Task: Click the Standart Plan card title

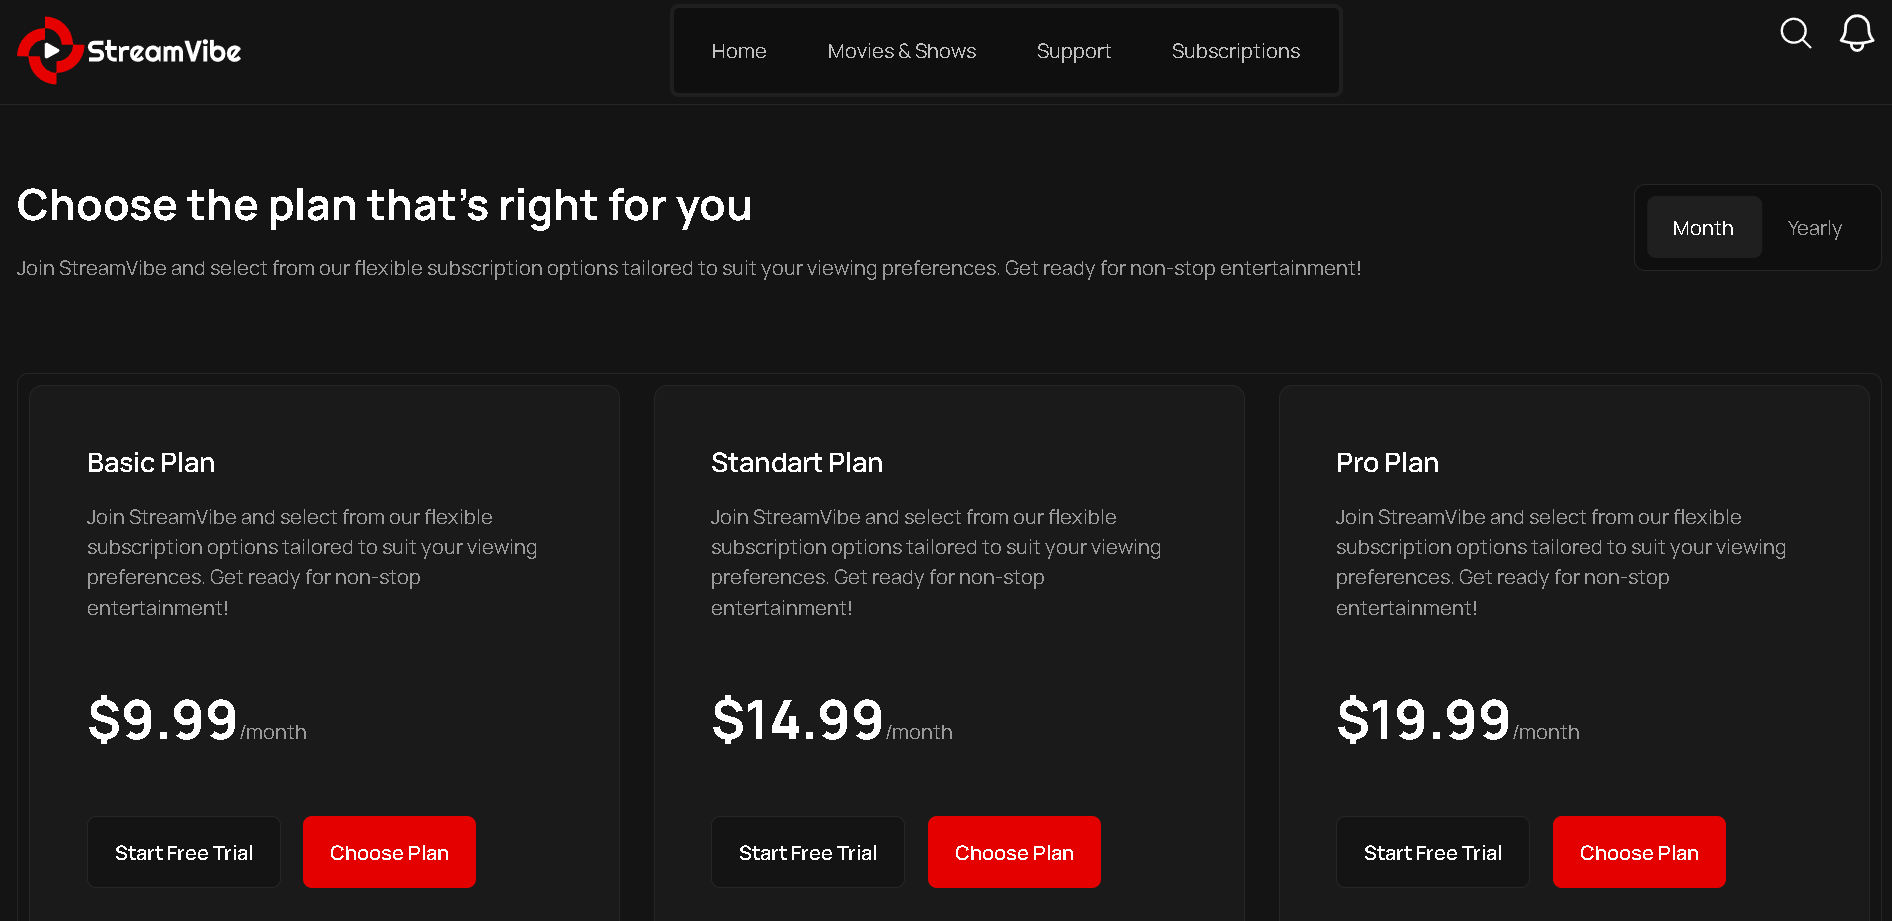Action: (797, 463)
